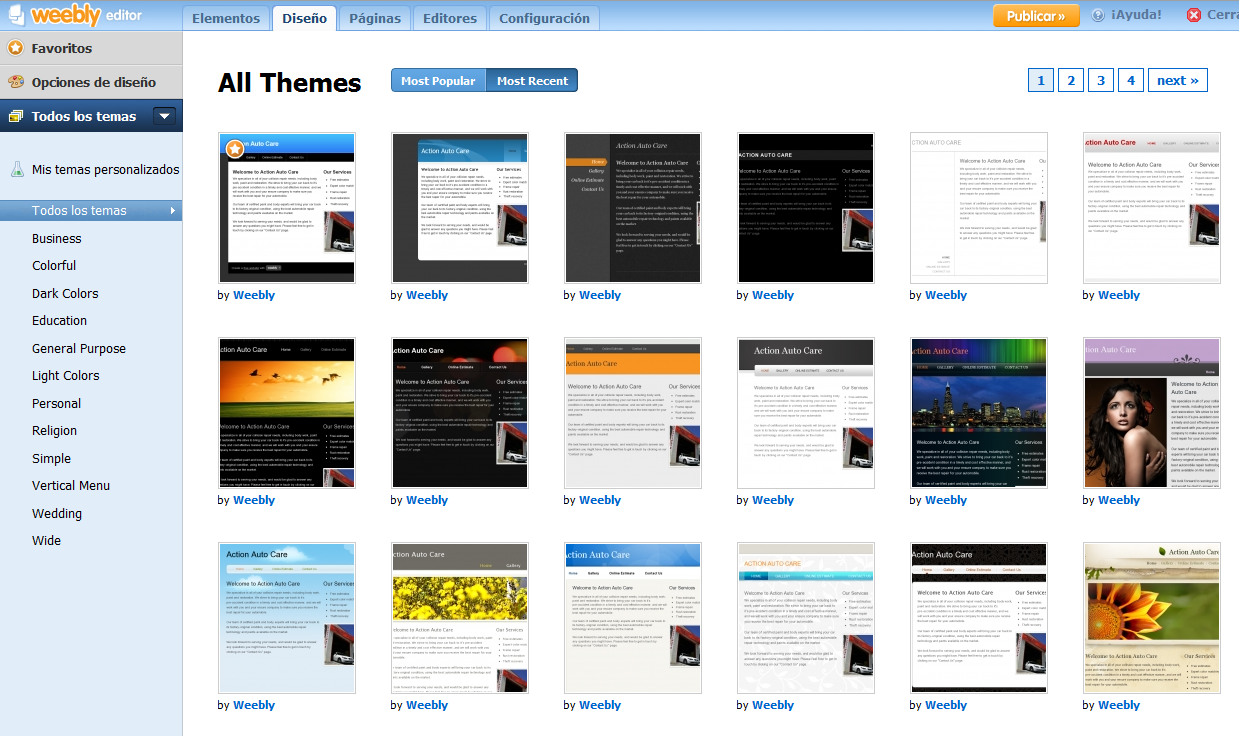Click the Todos los temas sidebar icon

pyautogui.click(x=14, y=115)
